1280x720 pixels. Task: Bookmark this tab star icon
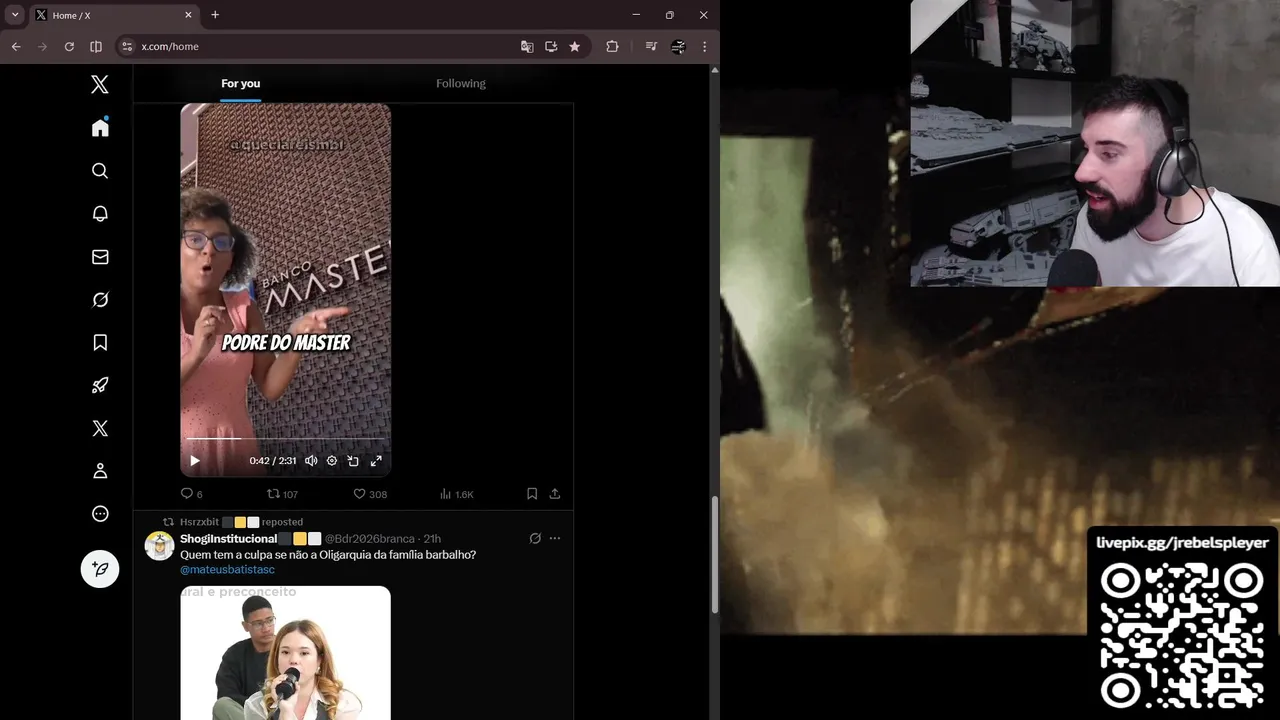tap(575, 46)
